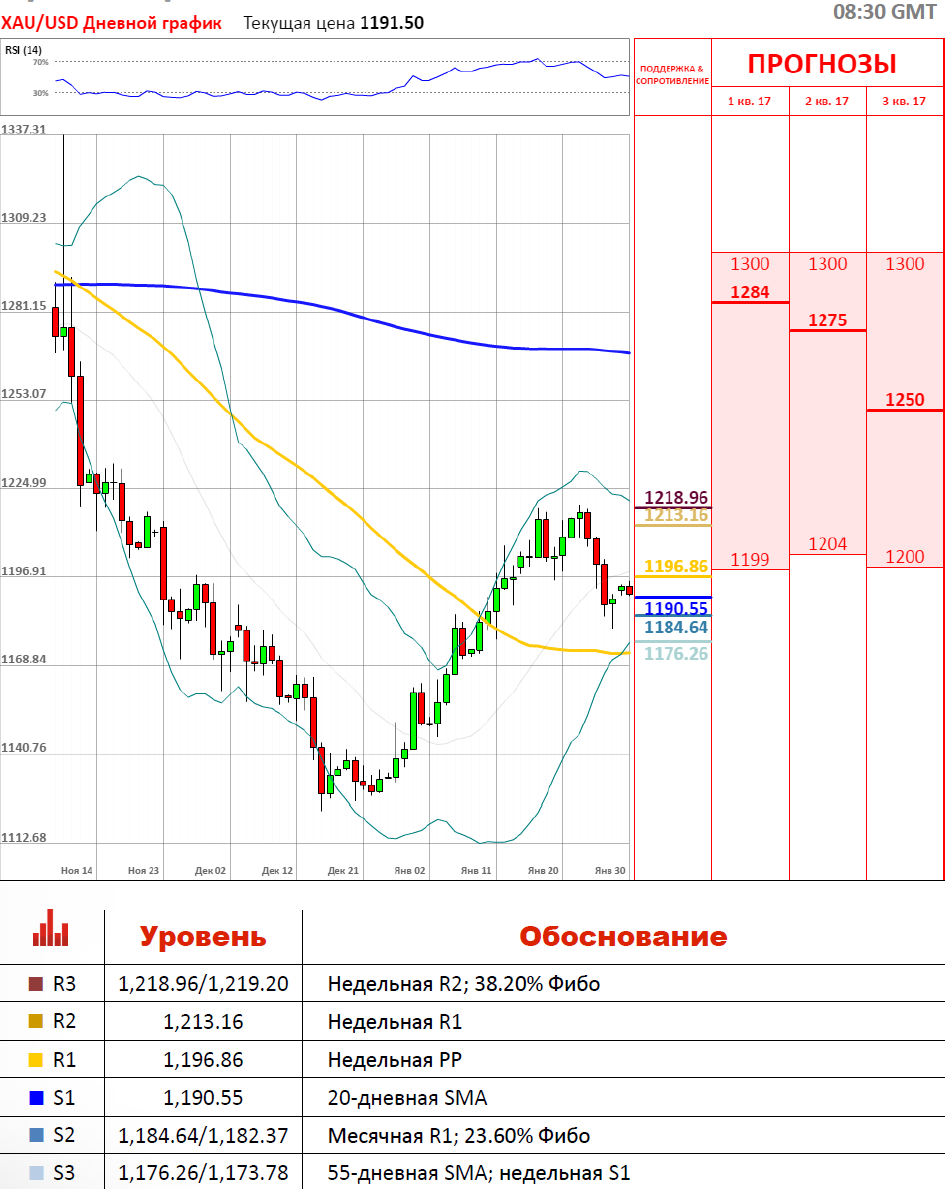The width and height of the screenshot is (950, 1189).
Task: Click the 'XAU/USD Дневной график' title
Action: pyautogui.click(x=112, y=23)
